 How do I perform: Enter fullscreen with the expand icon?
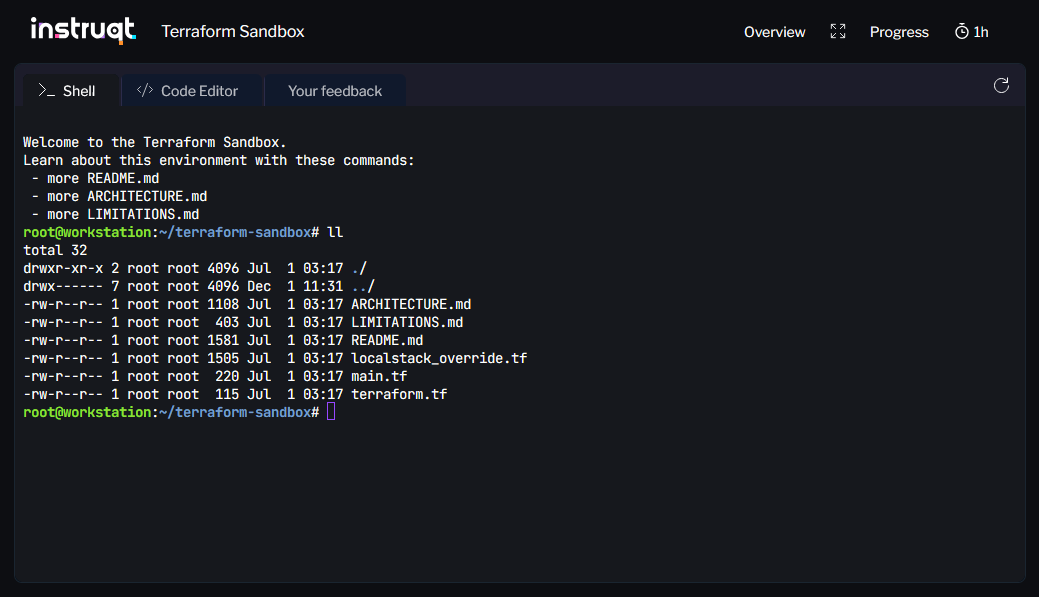click(838, 32)
